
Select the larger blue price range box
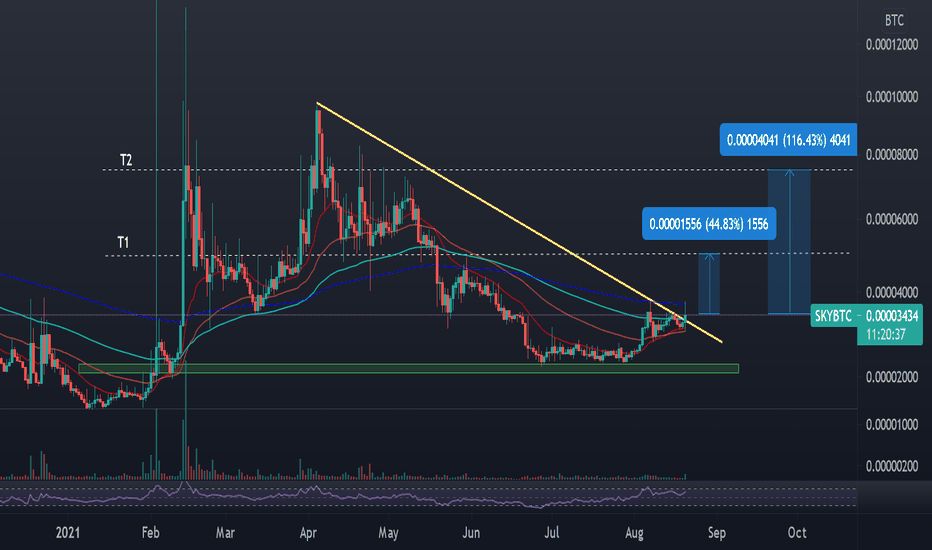789,242
